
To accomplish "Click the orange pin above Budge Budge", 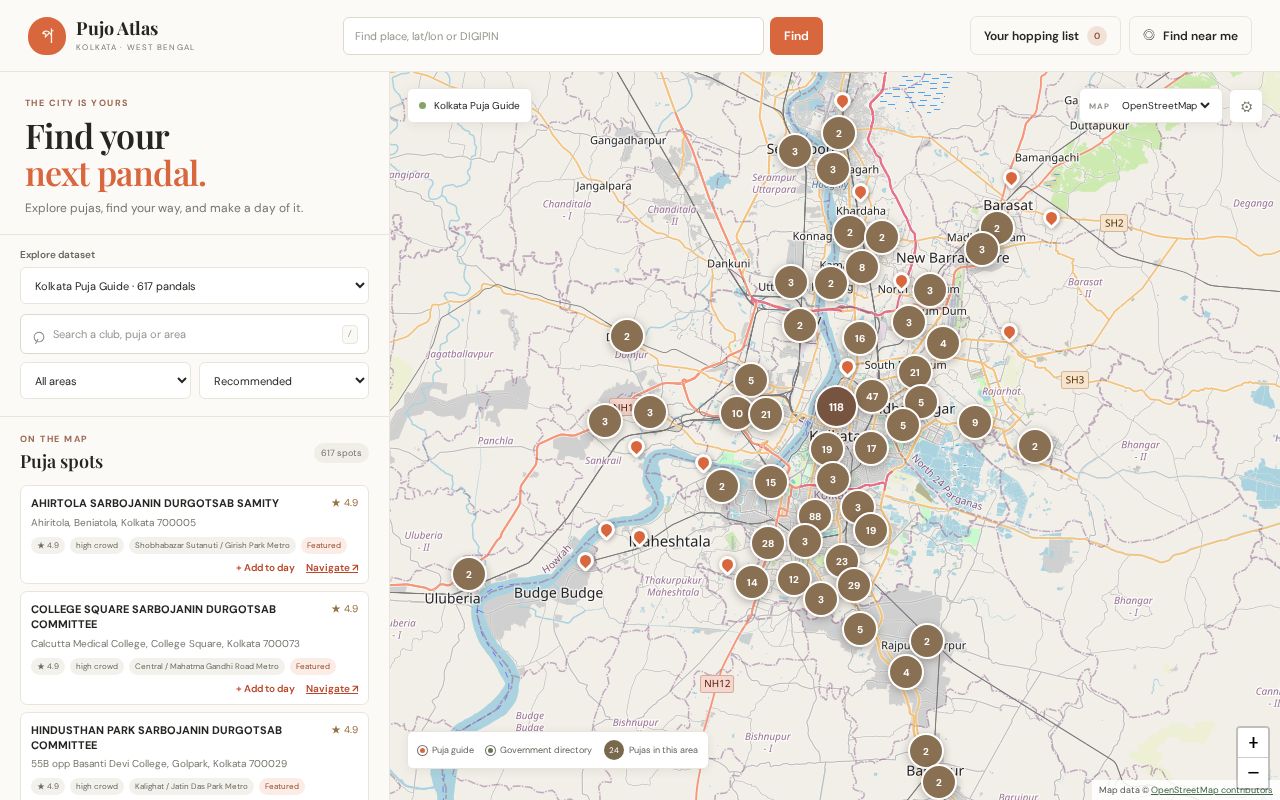I will point(586,562).
